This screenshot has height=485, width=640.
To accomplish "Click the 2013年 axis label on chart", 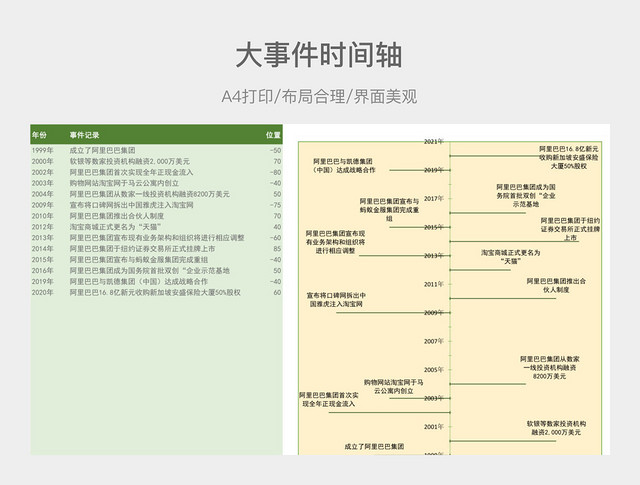I will pyautogui.click(x=433, y=256).
